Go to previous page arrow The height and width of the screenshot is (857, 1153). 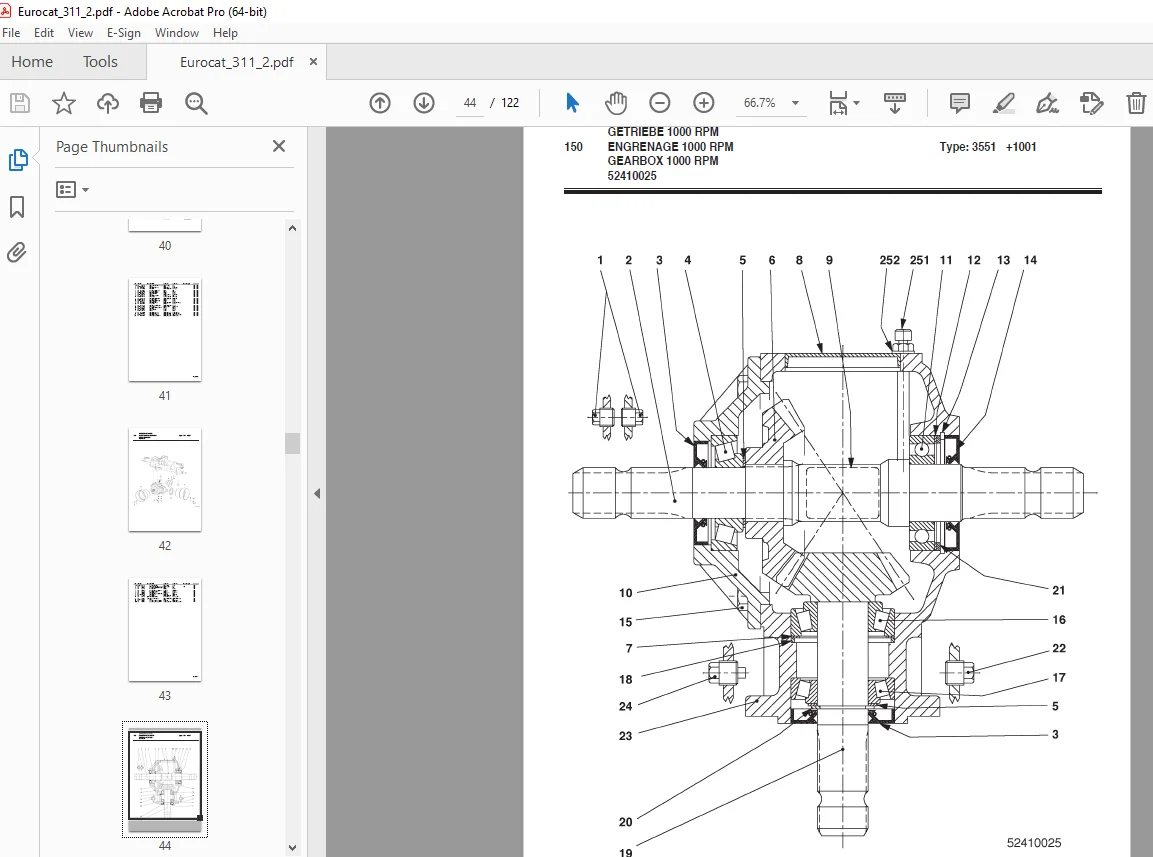pyautogui.click(x=380, y=103)
